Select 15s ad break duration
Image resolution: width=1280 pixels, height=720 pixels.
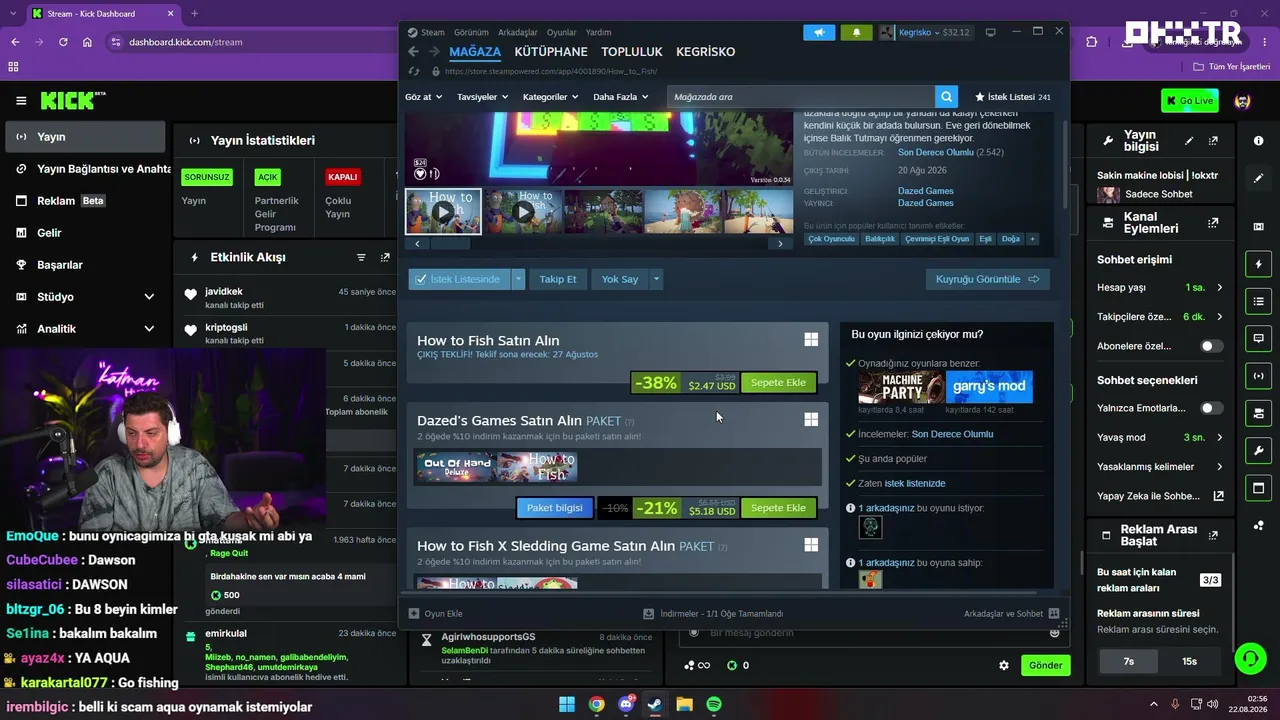click(x=1190, y=661)
